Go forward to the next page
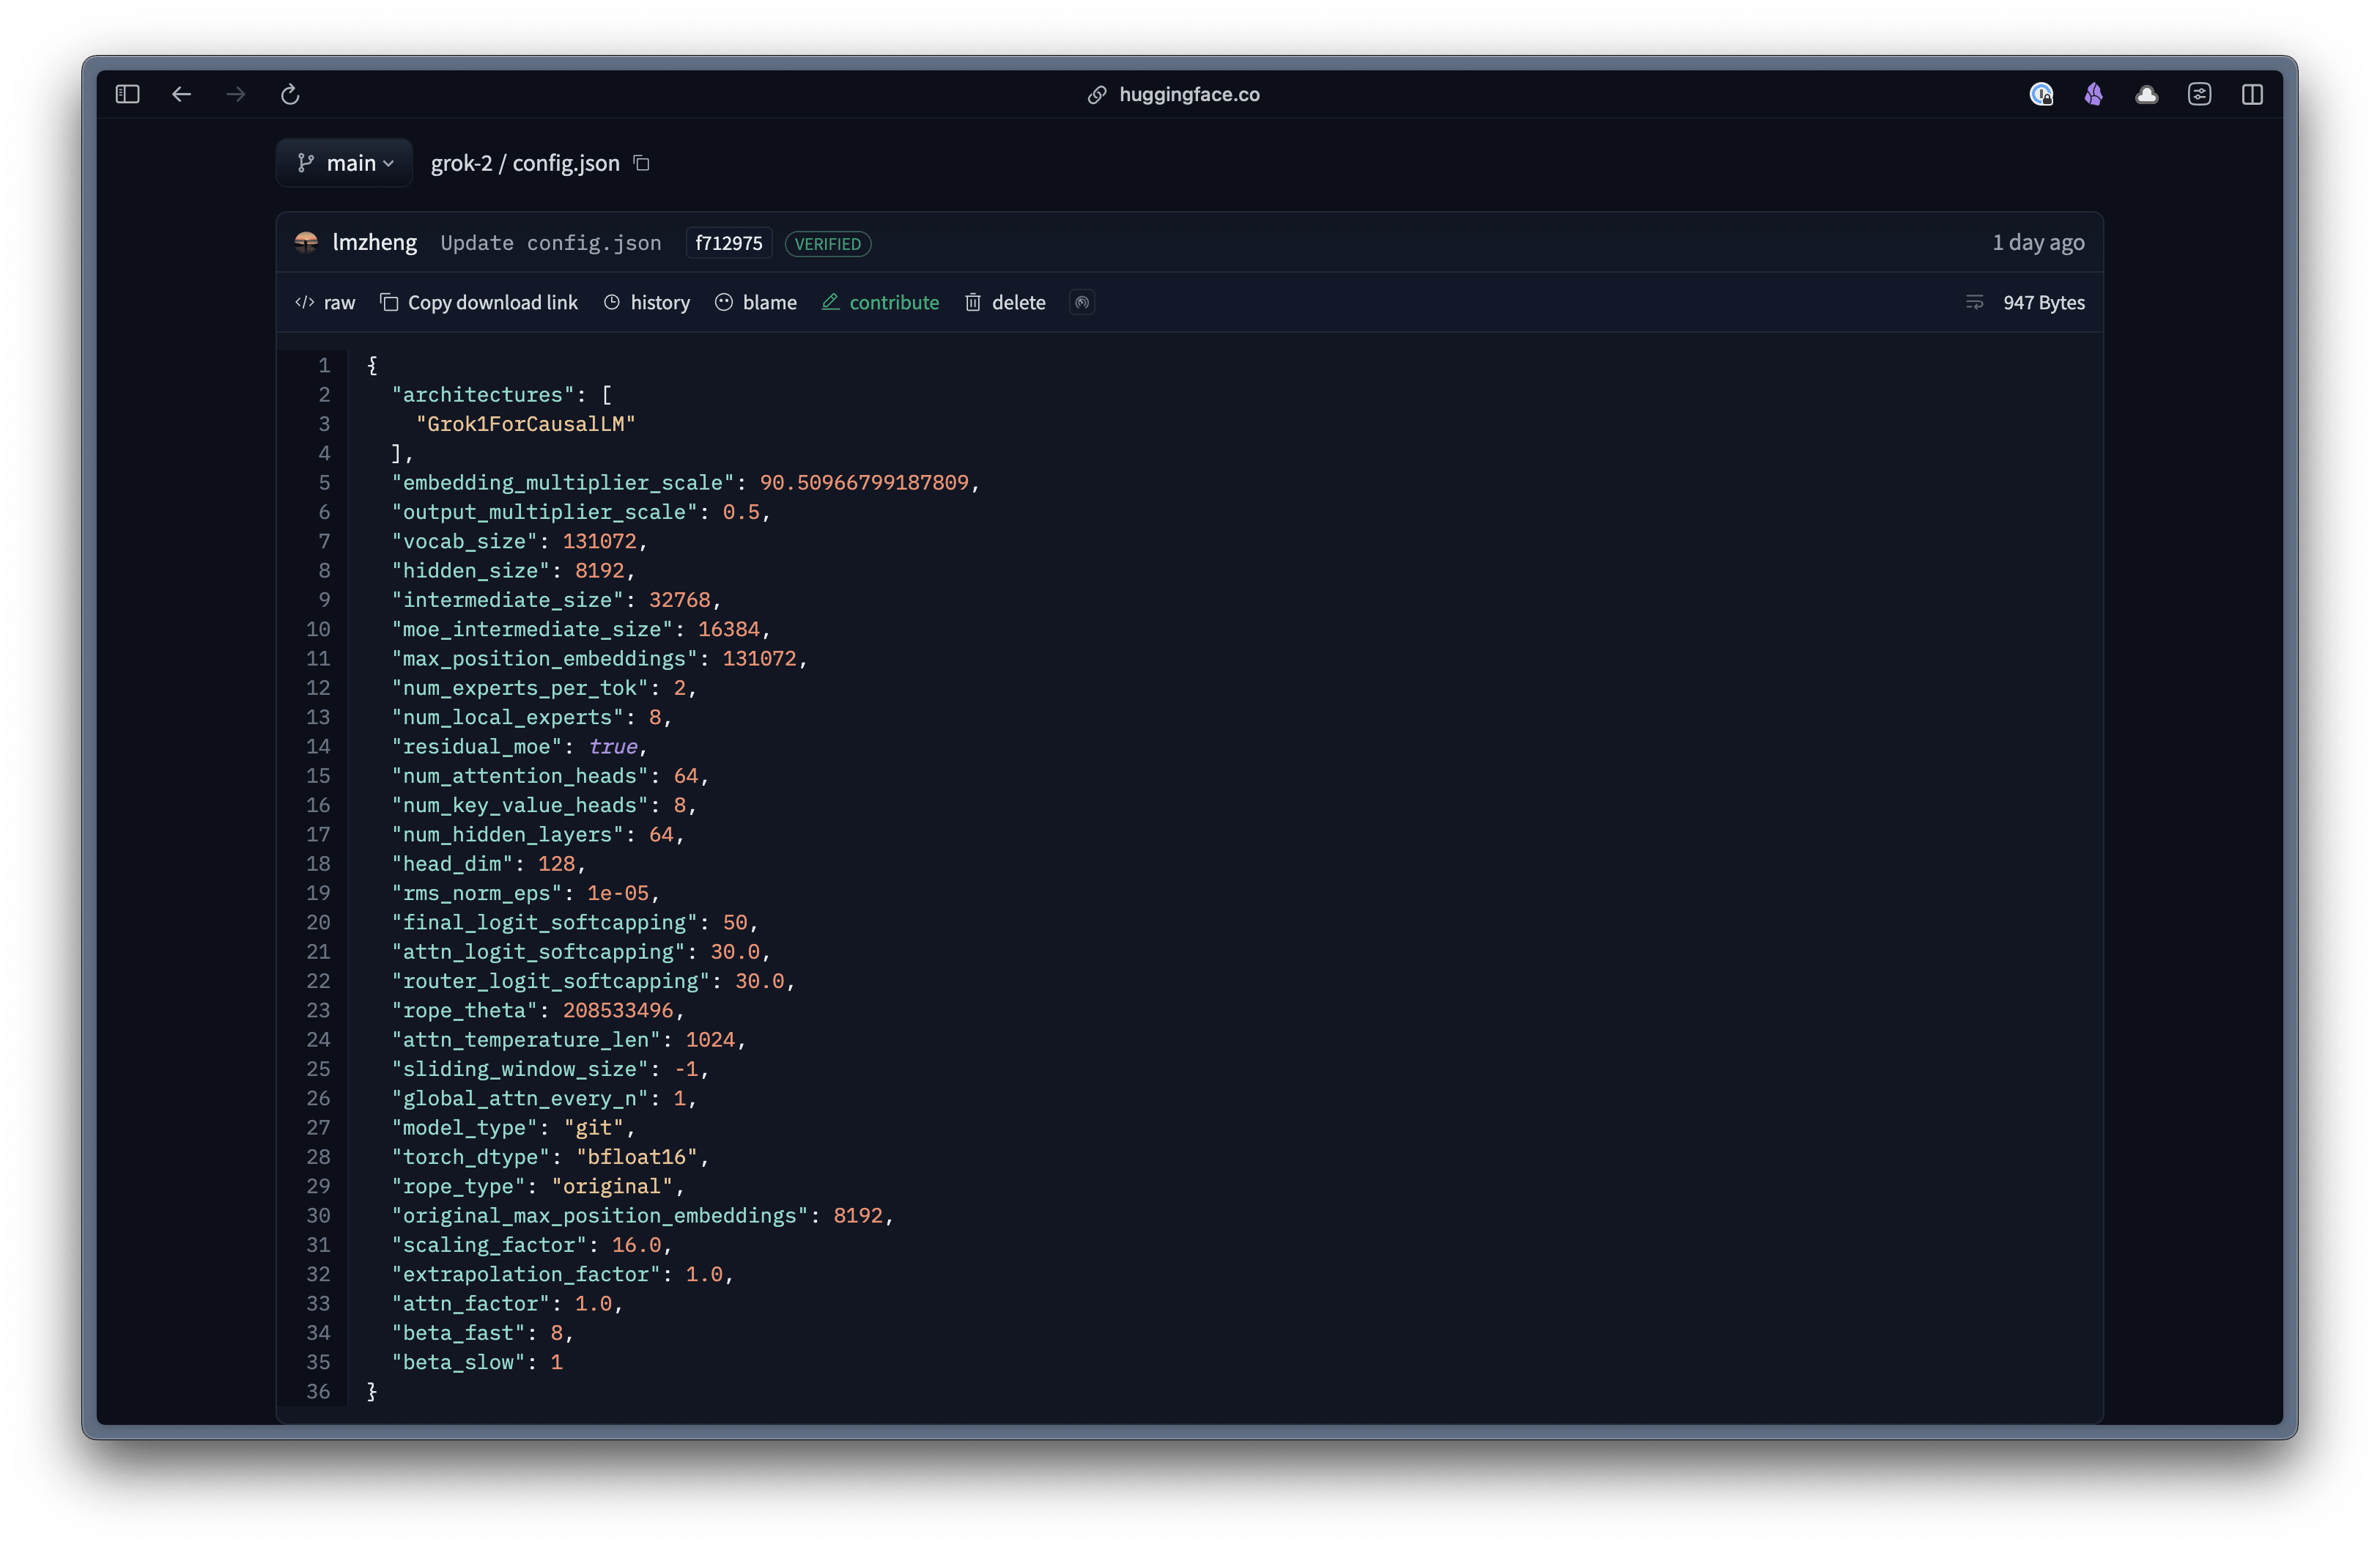 click(236, 94)
